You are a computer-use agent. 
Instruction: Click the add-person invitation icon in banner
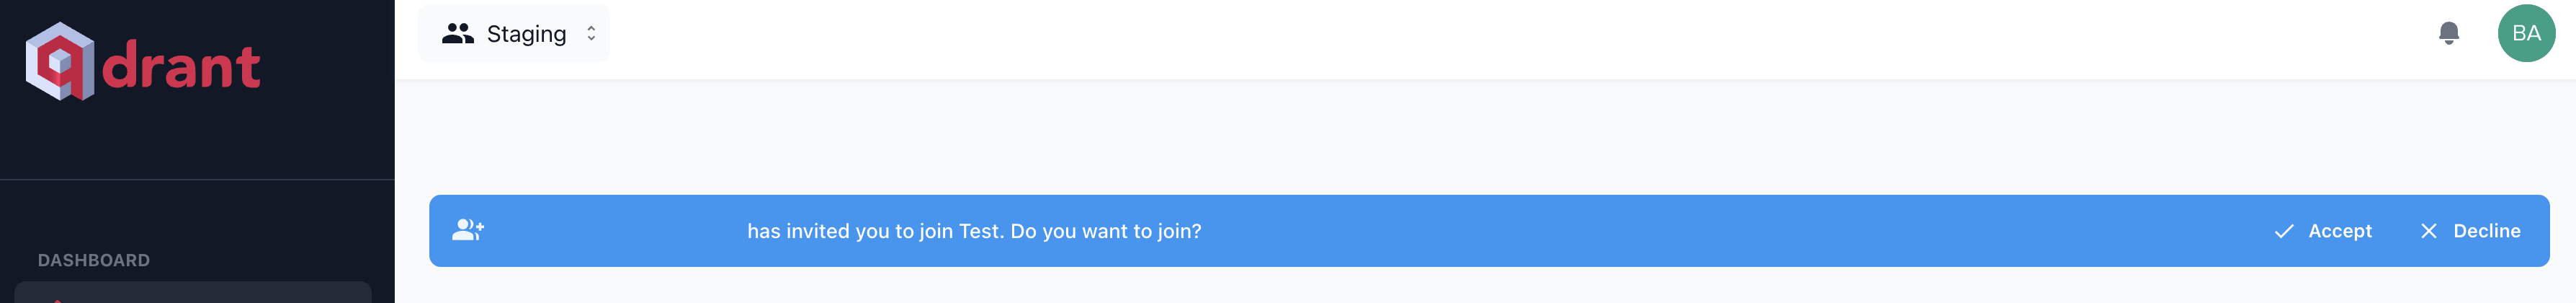(x=468, y=230)
